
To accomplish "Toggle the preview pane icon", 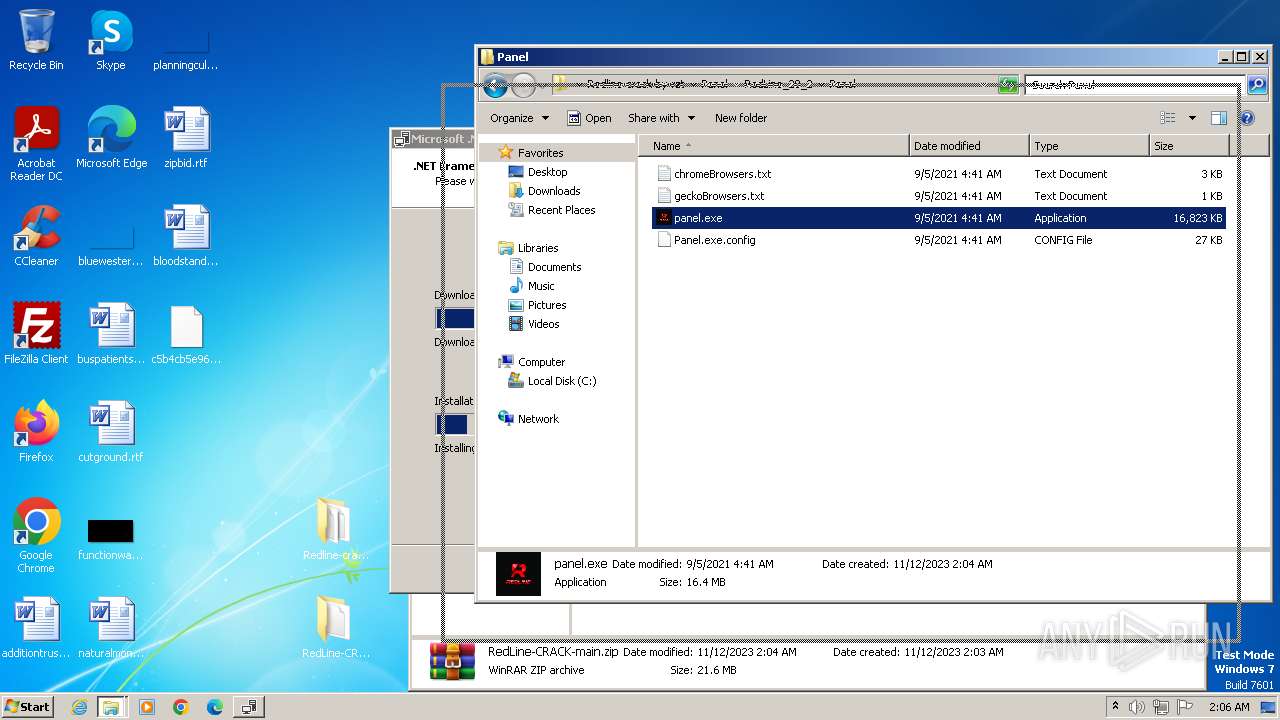I will [x=1218, y=118].
